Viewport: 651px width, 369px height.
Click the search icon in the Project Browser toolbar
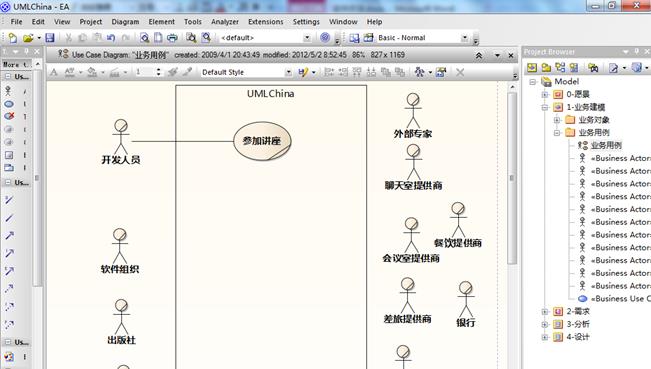pyautogui.click(x=593, y=67)
